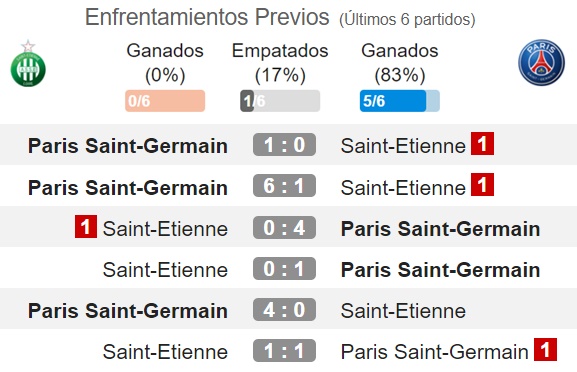Click red card icon in 0:4 match row

86,226
